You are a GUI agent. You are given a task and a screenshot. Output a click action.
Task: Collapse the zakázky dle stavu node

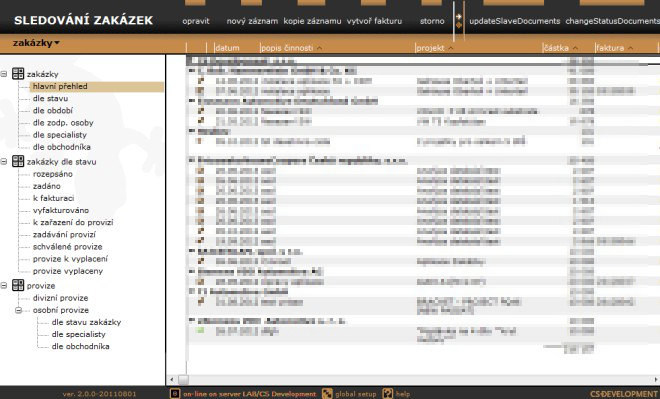click(x=4, y=162)
